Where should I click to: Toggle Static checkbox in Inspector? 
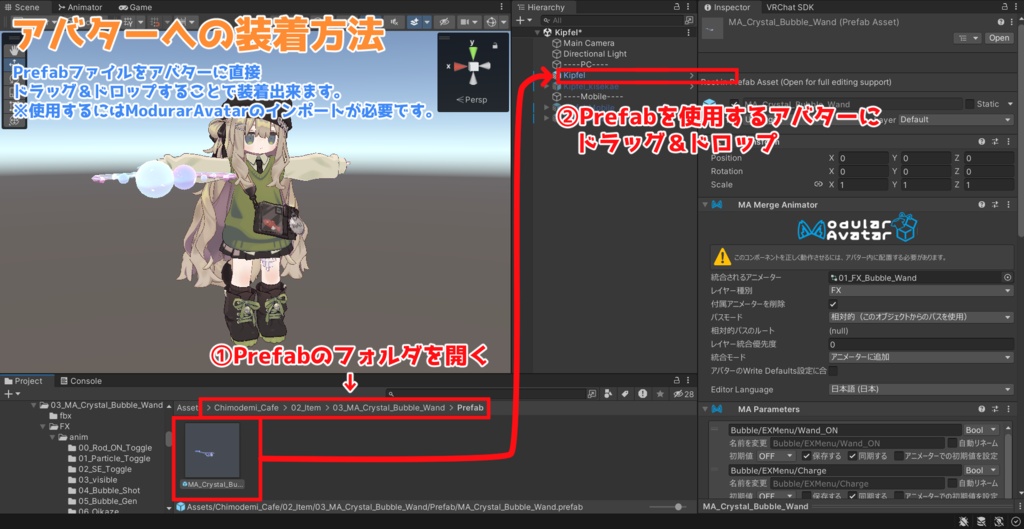coord(969,104)
